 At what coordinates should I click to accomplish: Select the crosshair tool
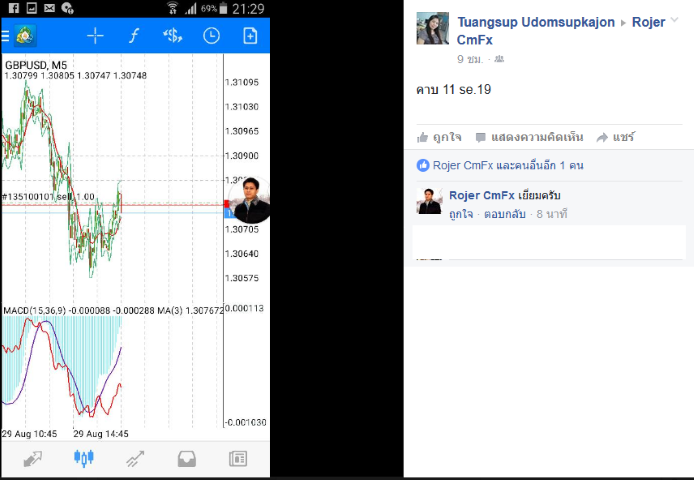click(95, 36)
